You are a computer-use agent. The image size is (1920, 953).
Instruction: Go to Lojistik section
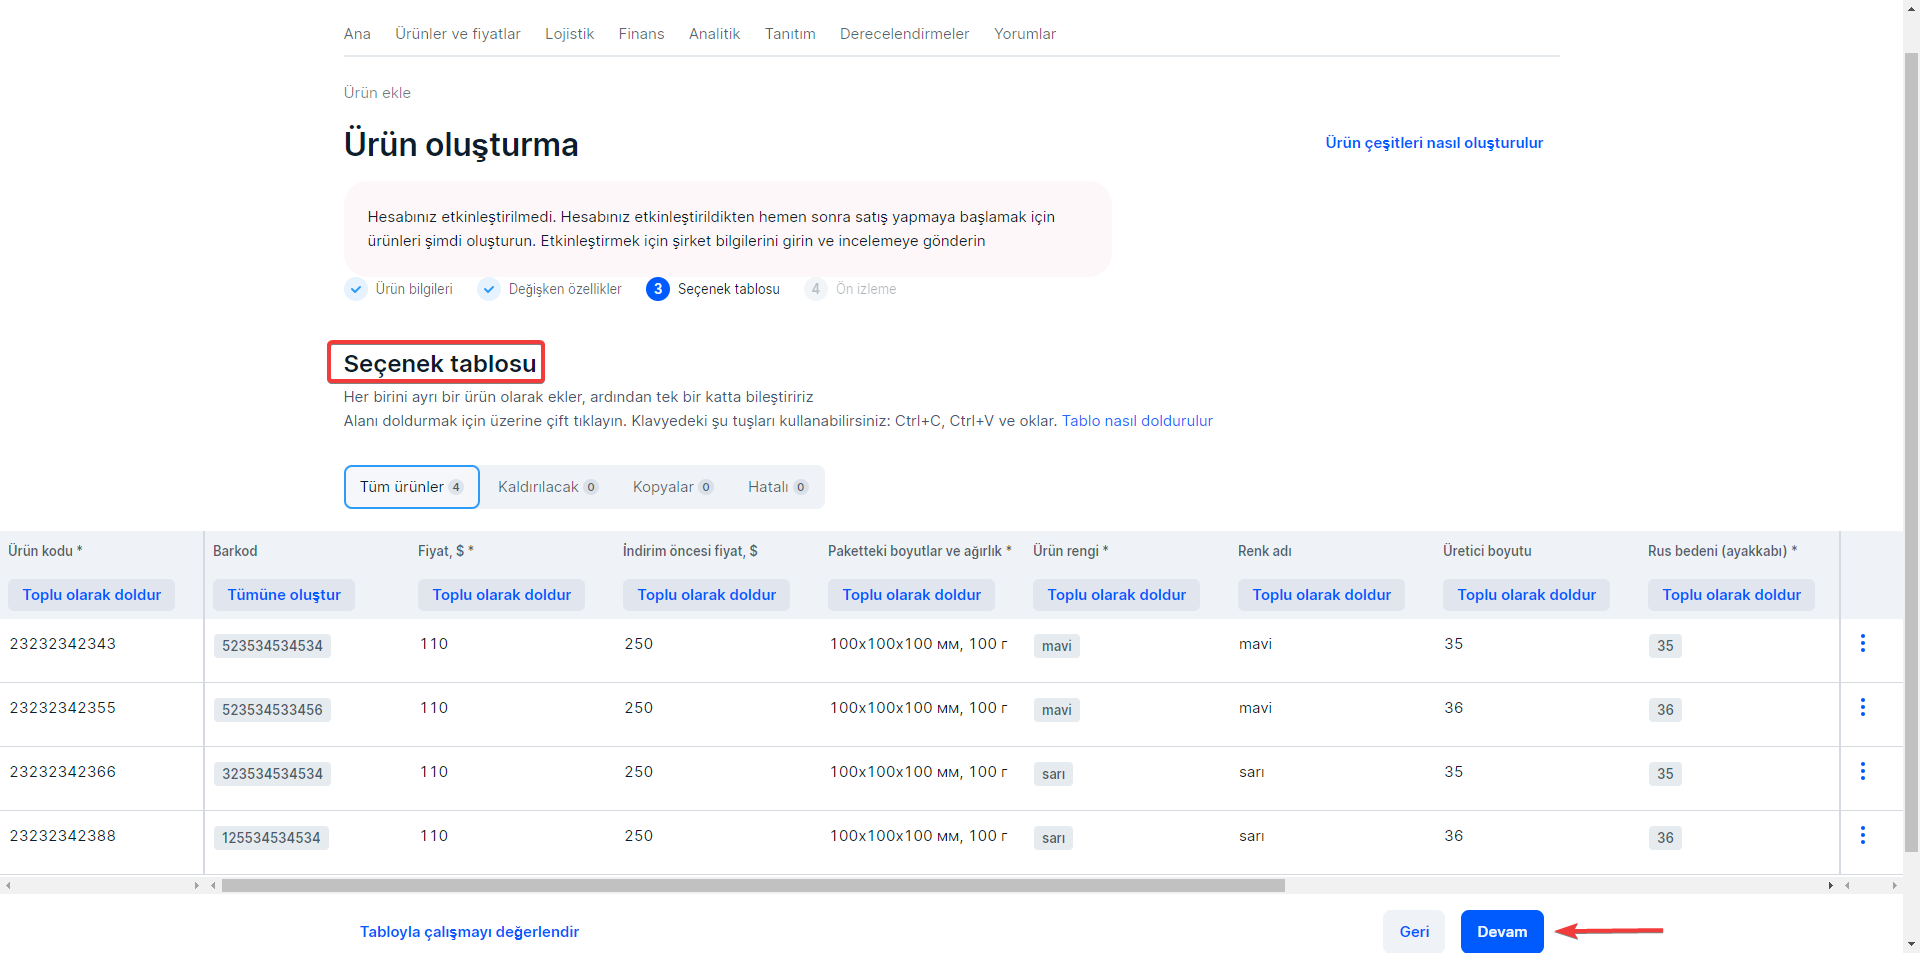click(569, 34)
